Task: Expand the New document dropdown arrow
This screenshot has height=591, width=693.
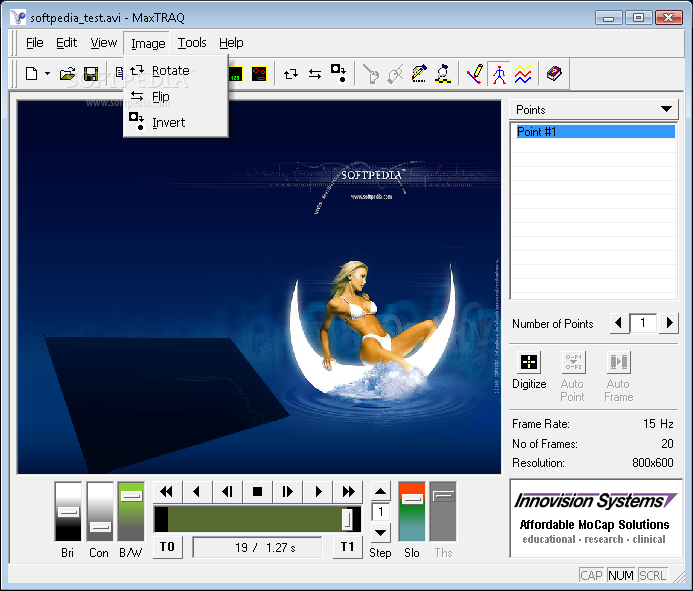Action: click(47, 73)
